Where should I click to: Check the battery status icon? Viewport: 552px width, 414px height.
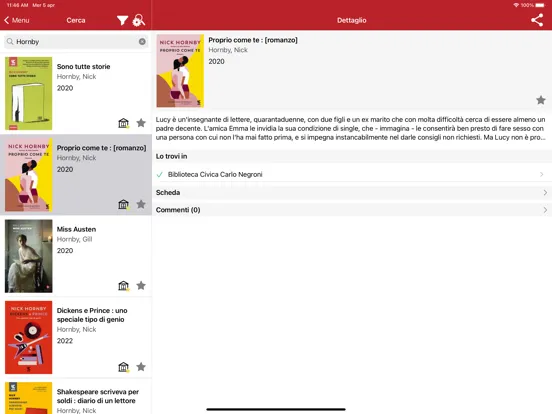pyautogui.click(x=540, y=5)
